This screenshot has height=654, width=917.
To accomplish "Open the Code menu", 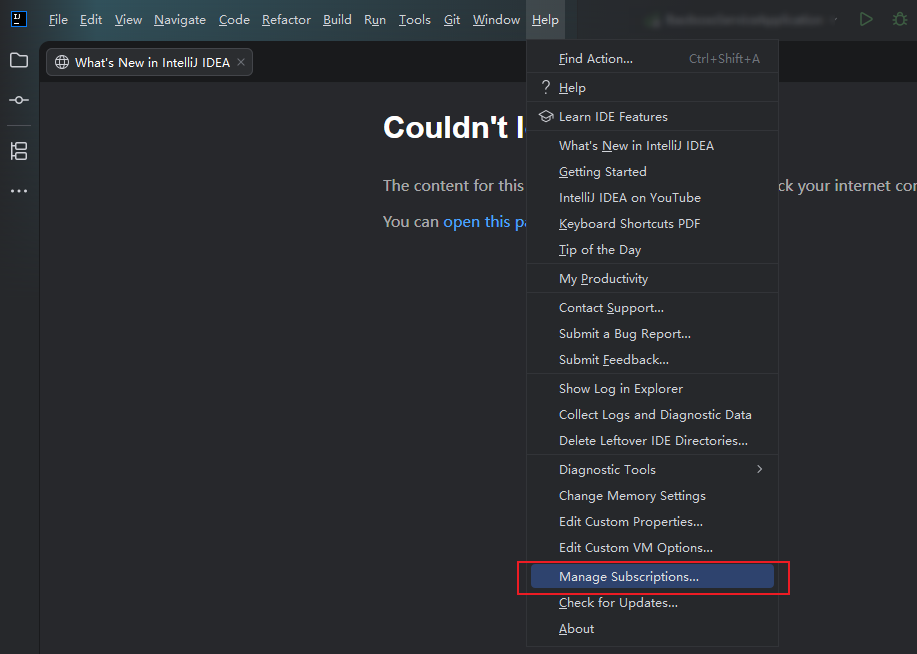I will pyautogui.click(x=234, y=20).
